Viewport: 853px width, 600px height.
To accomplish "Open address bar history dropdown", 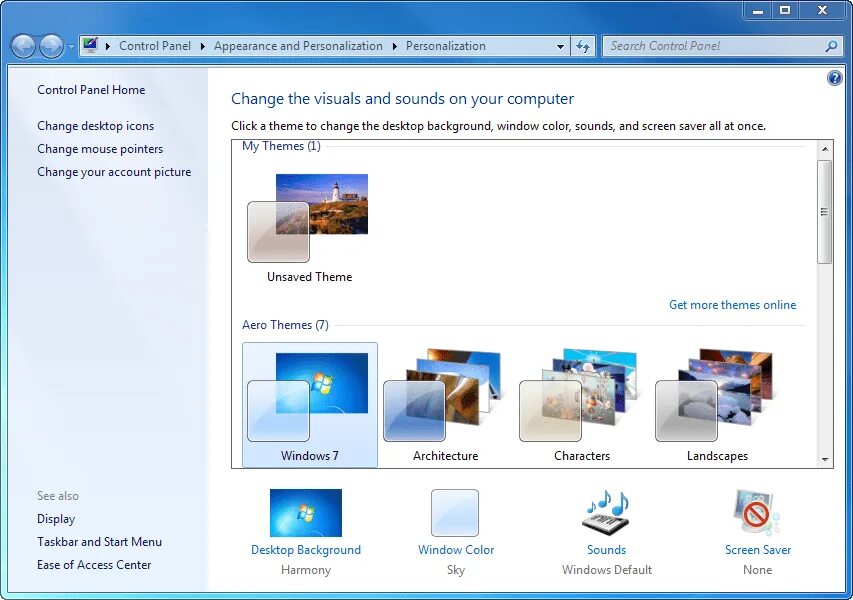I will click(560, 47).
